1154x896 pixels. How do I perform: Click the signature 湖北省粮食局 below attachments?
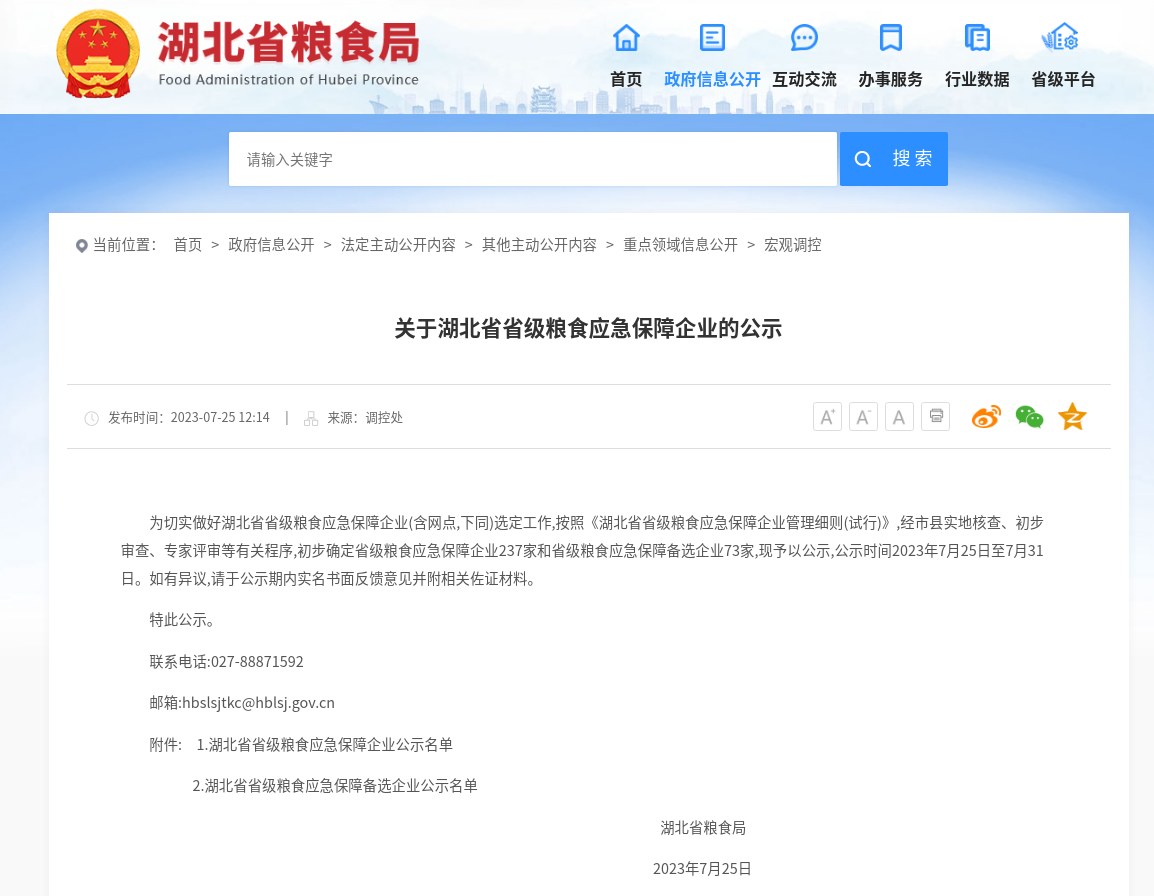[x=703, y=828]
